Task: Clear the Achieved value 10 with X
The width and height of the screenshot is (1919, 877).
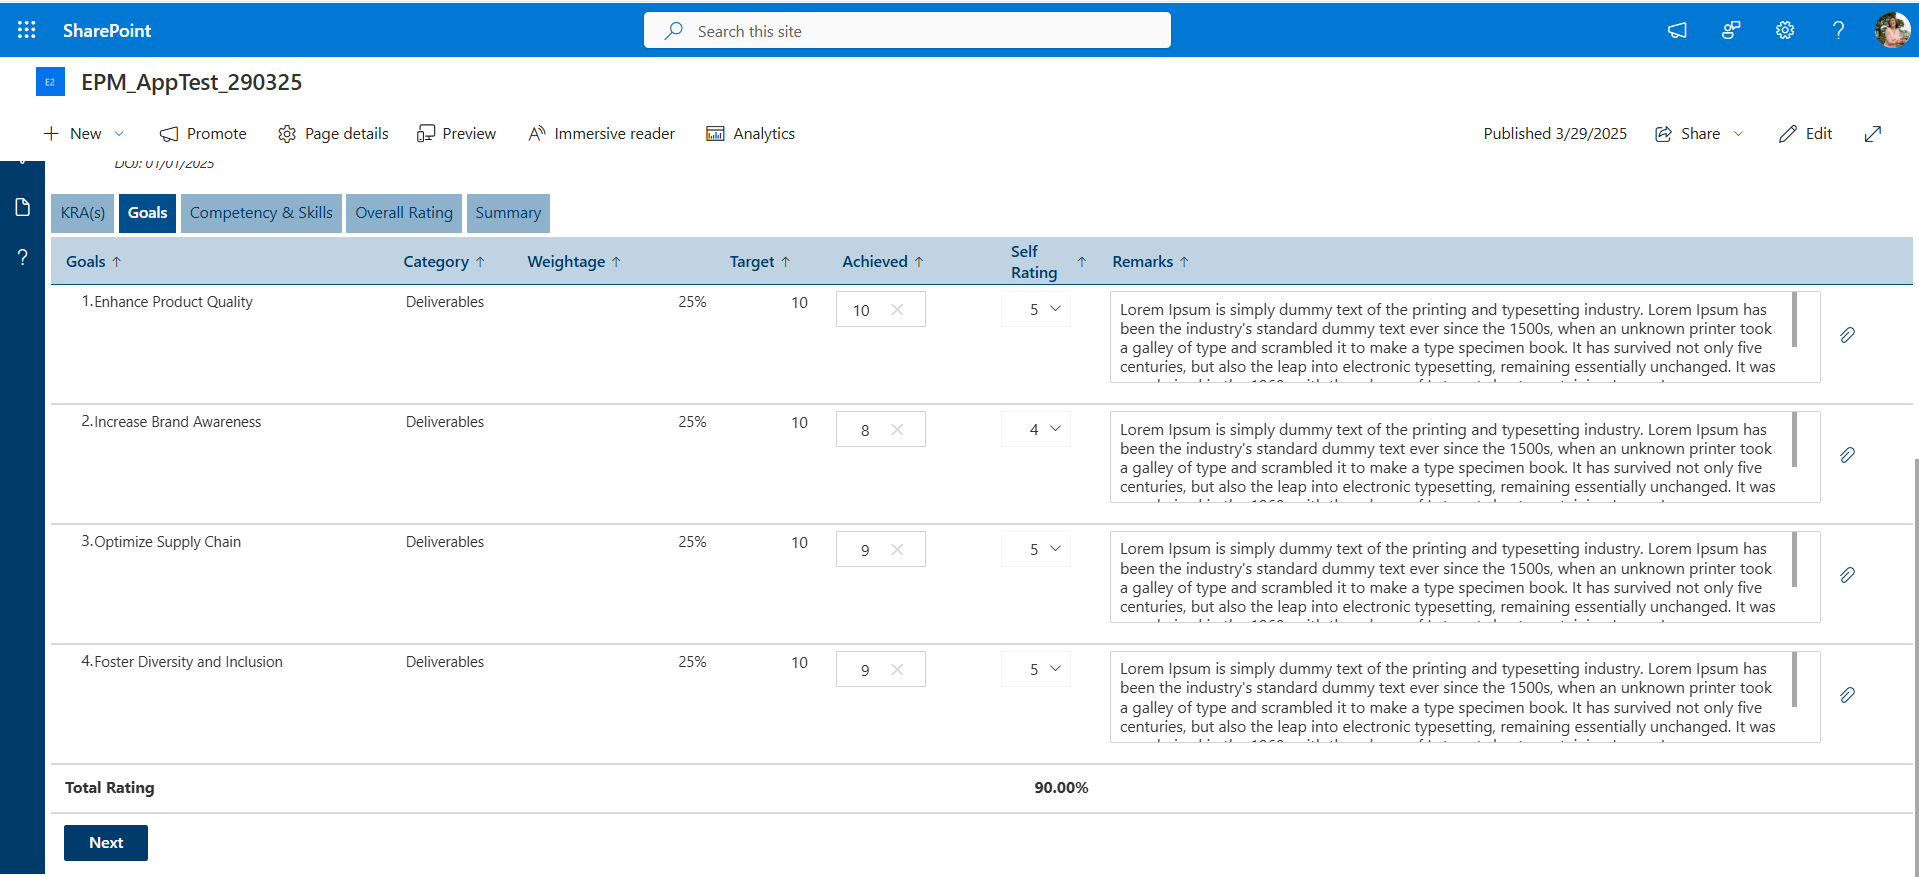Action: (897, 310)
